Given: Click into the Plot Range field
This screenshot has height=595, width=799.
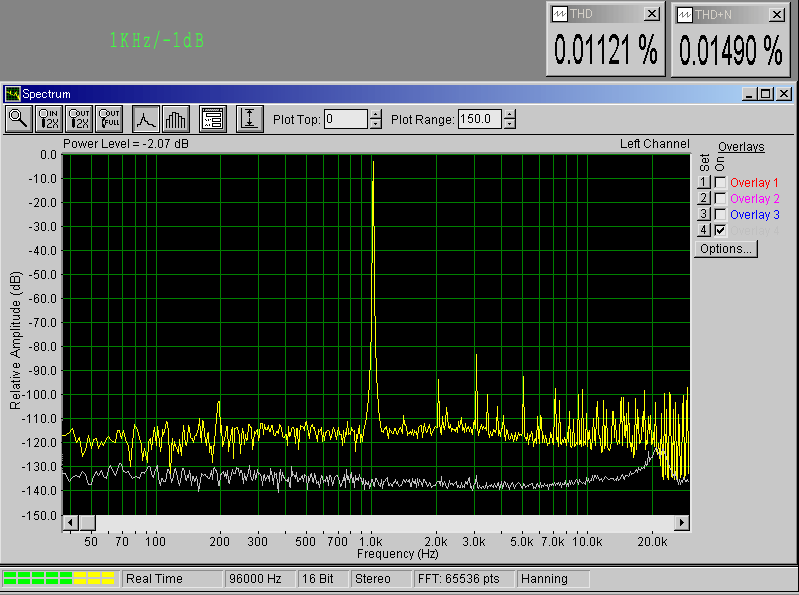Looking at the screenshot, I should (x=480, y=119).
